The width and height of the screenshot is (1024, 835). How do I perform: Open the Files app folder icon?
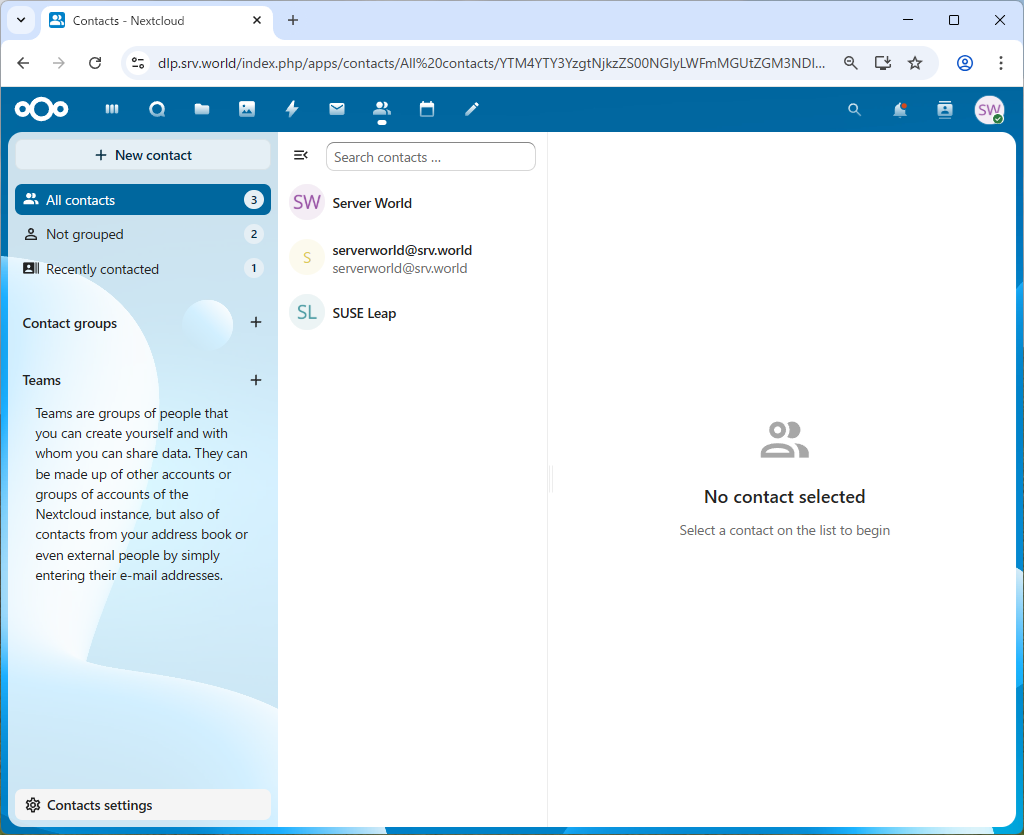(202, 109)
